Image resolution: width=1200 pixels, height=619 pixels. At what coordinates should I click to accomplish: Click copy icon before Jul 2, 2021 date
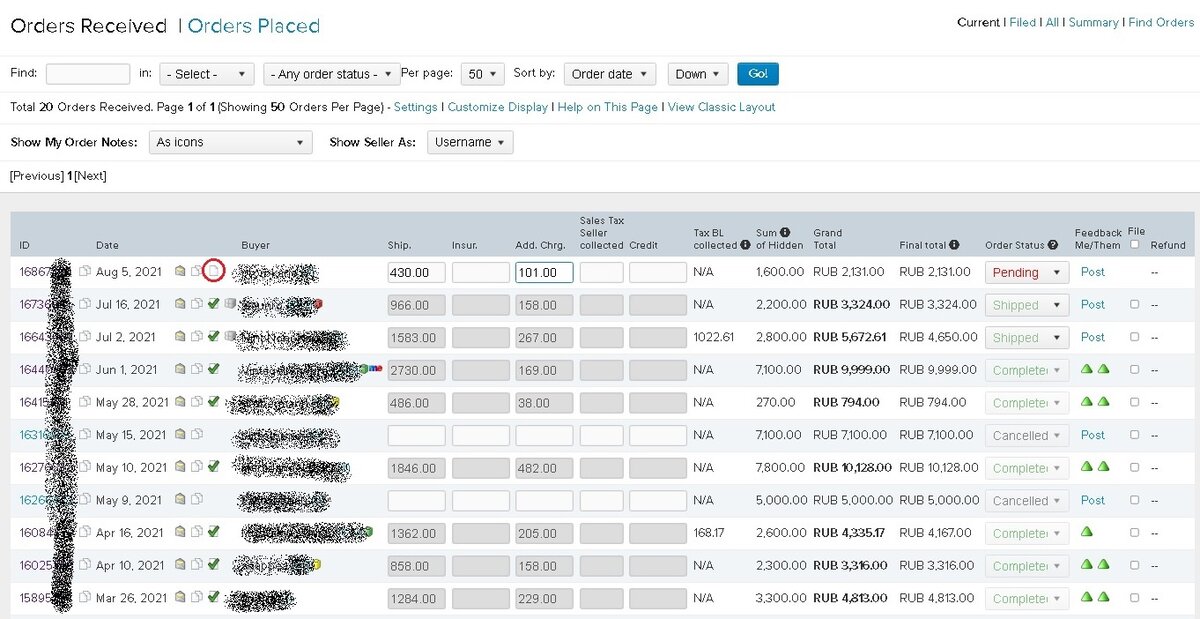85,337
